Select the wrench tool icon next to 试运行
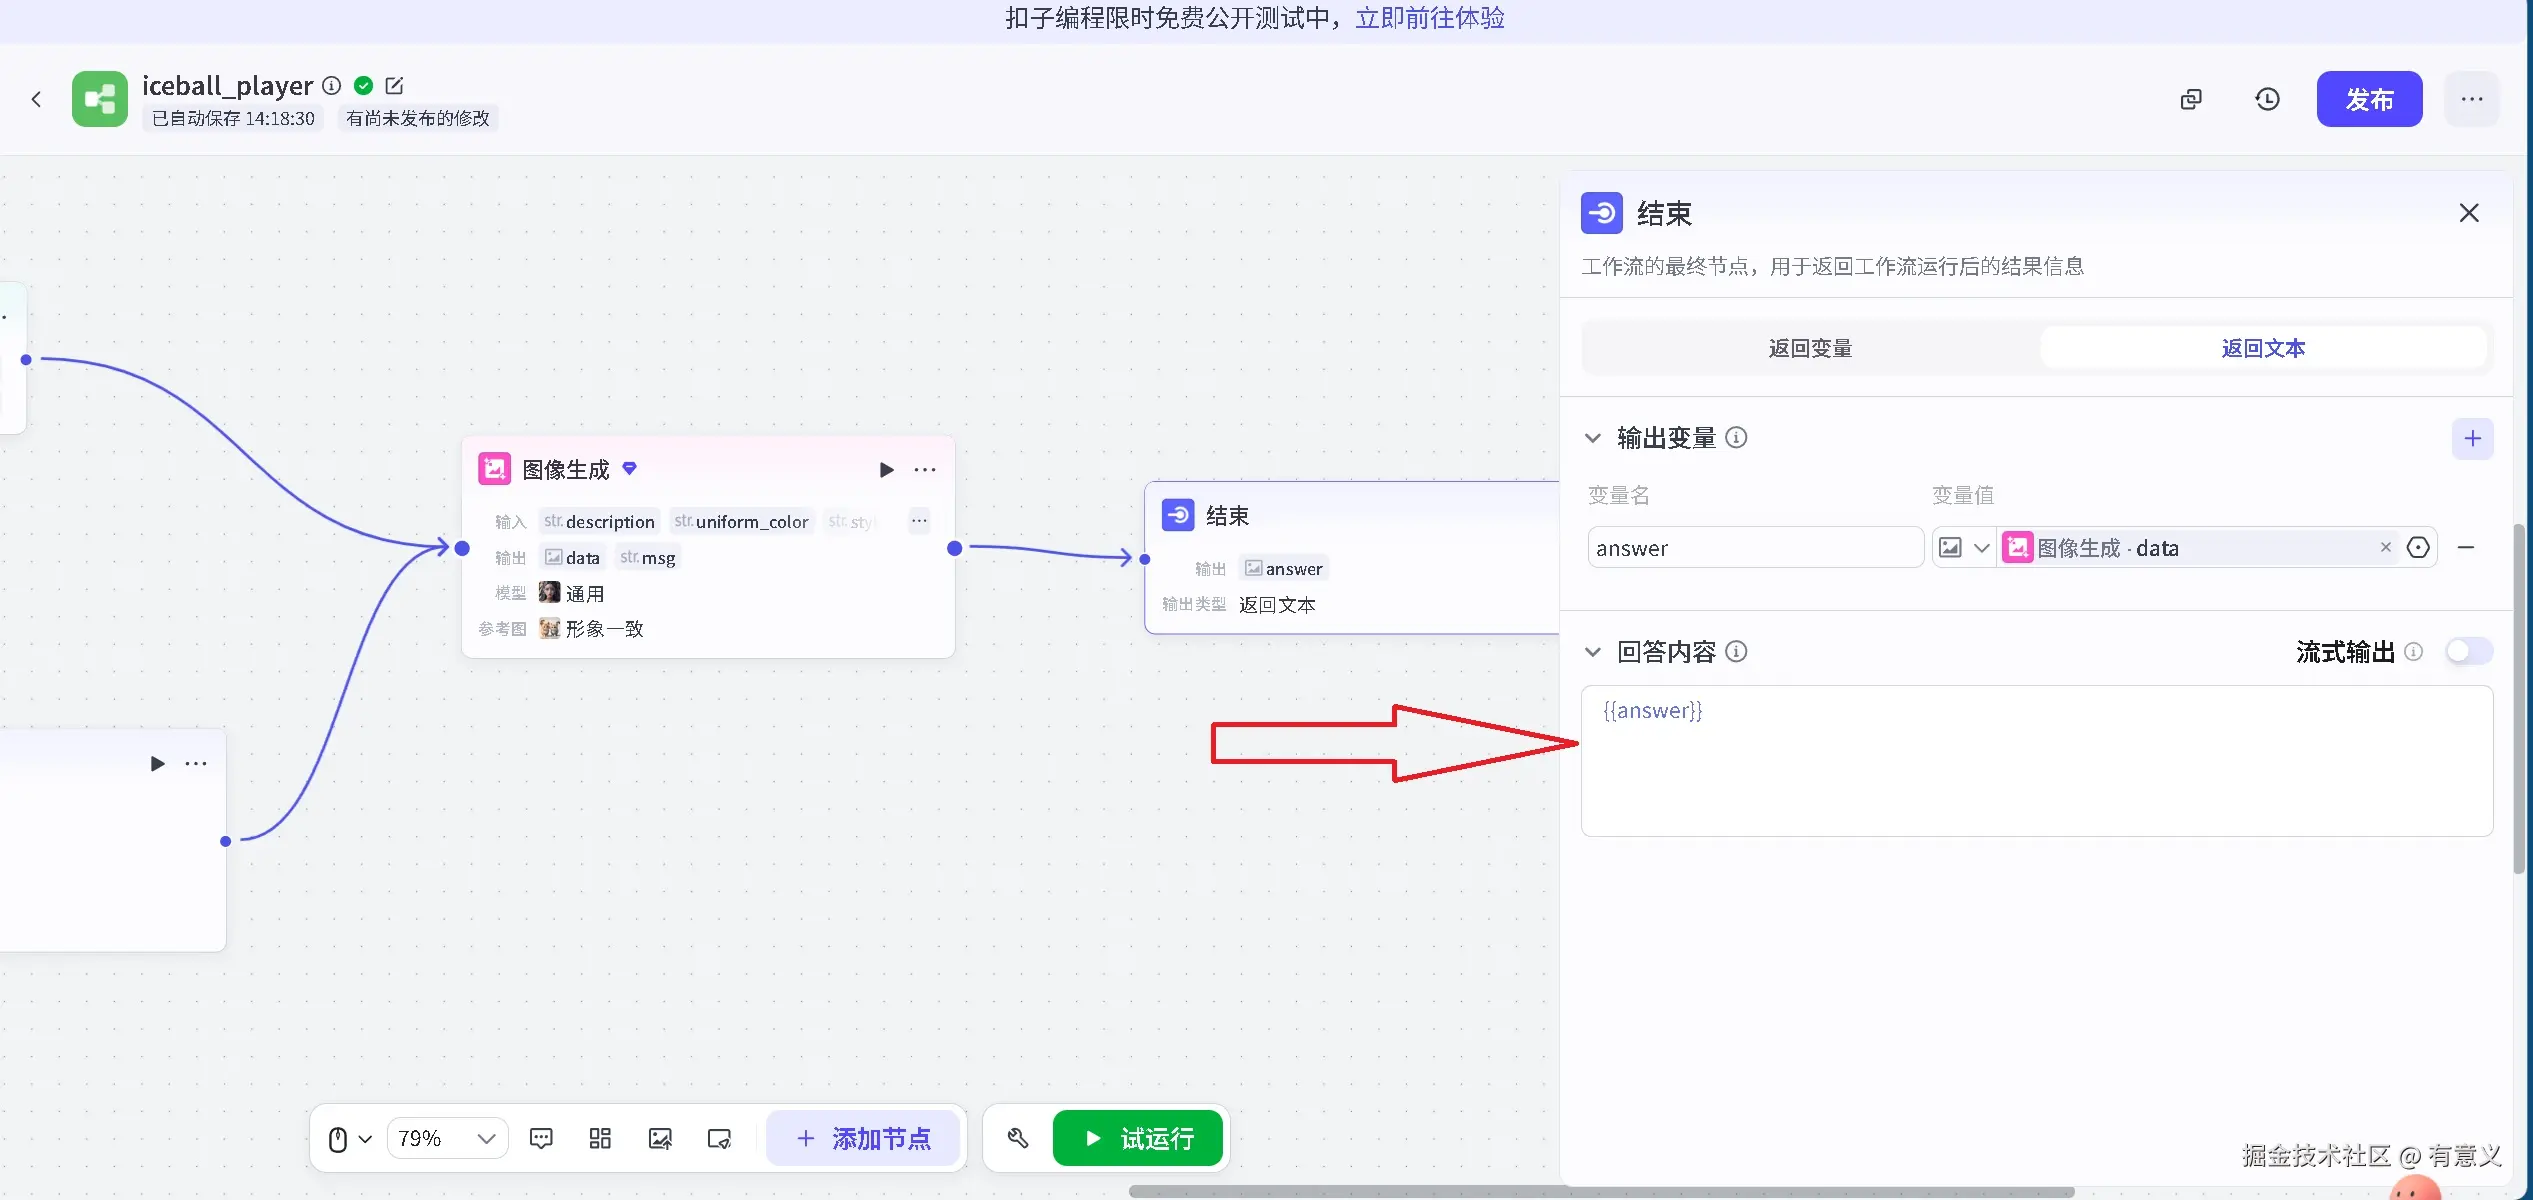 tap(1016, 1138)
